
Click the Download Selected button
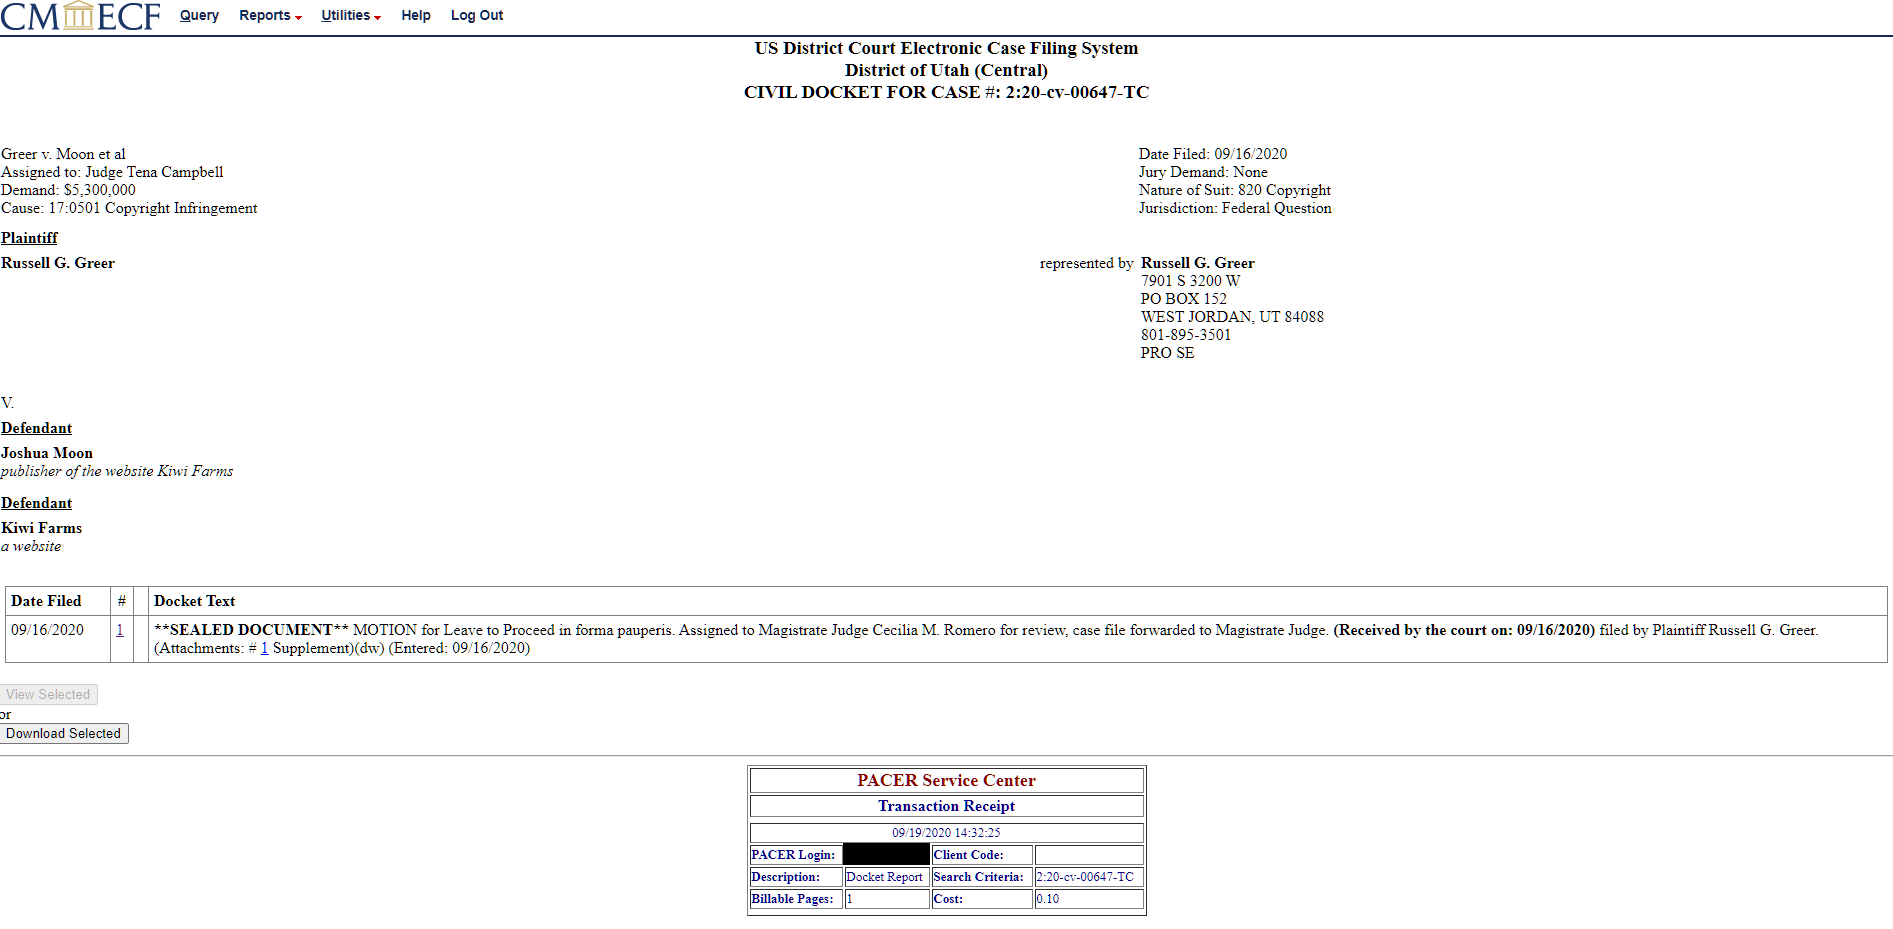coord(64,733)
